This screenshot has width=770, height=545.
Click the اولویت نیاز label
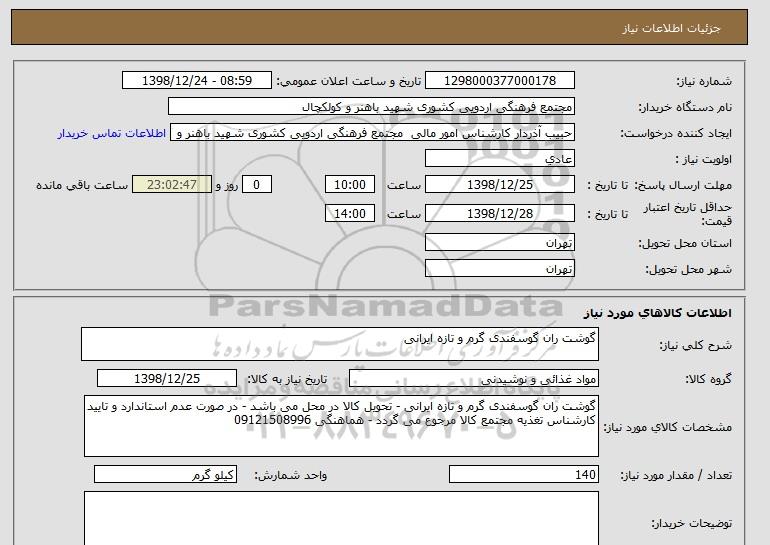(704, 160)
